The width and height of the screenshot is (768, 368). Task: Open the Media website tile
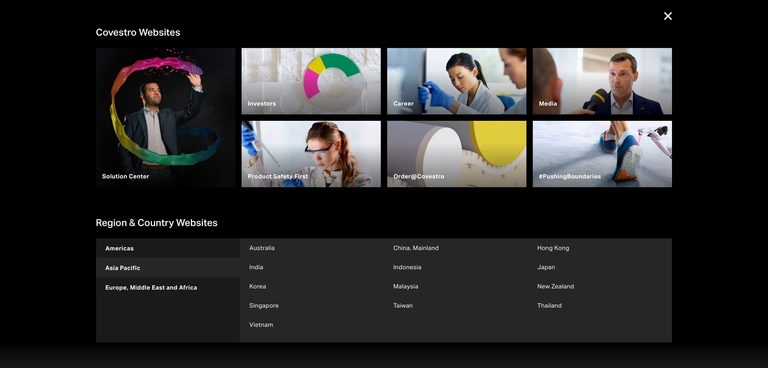pos(602,81)
